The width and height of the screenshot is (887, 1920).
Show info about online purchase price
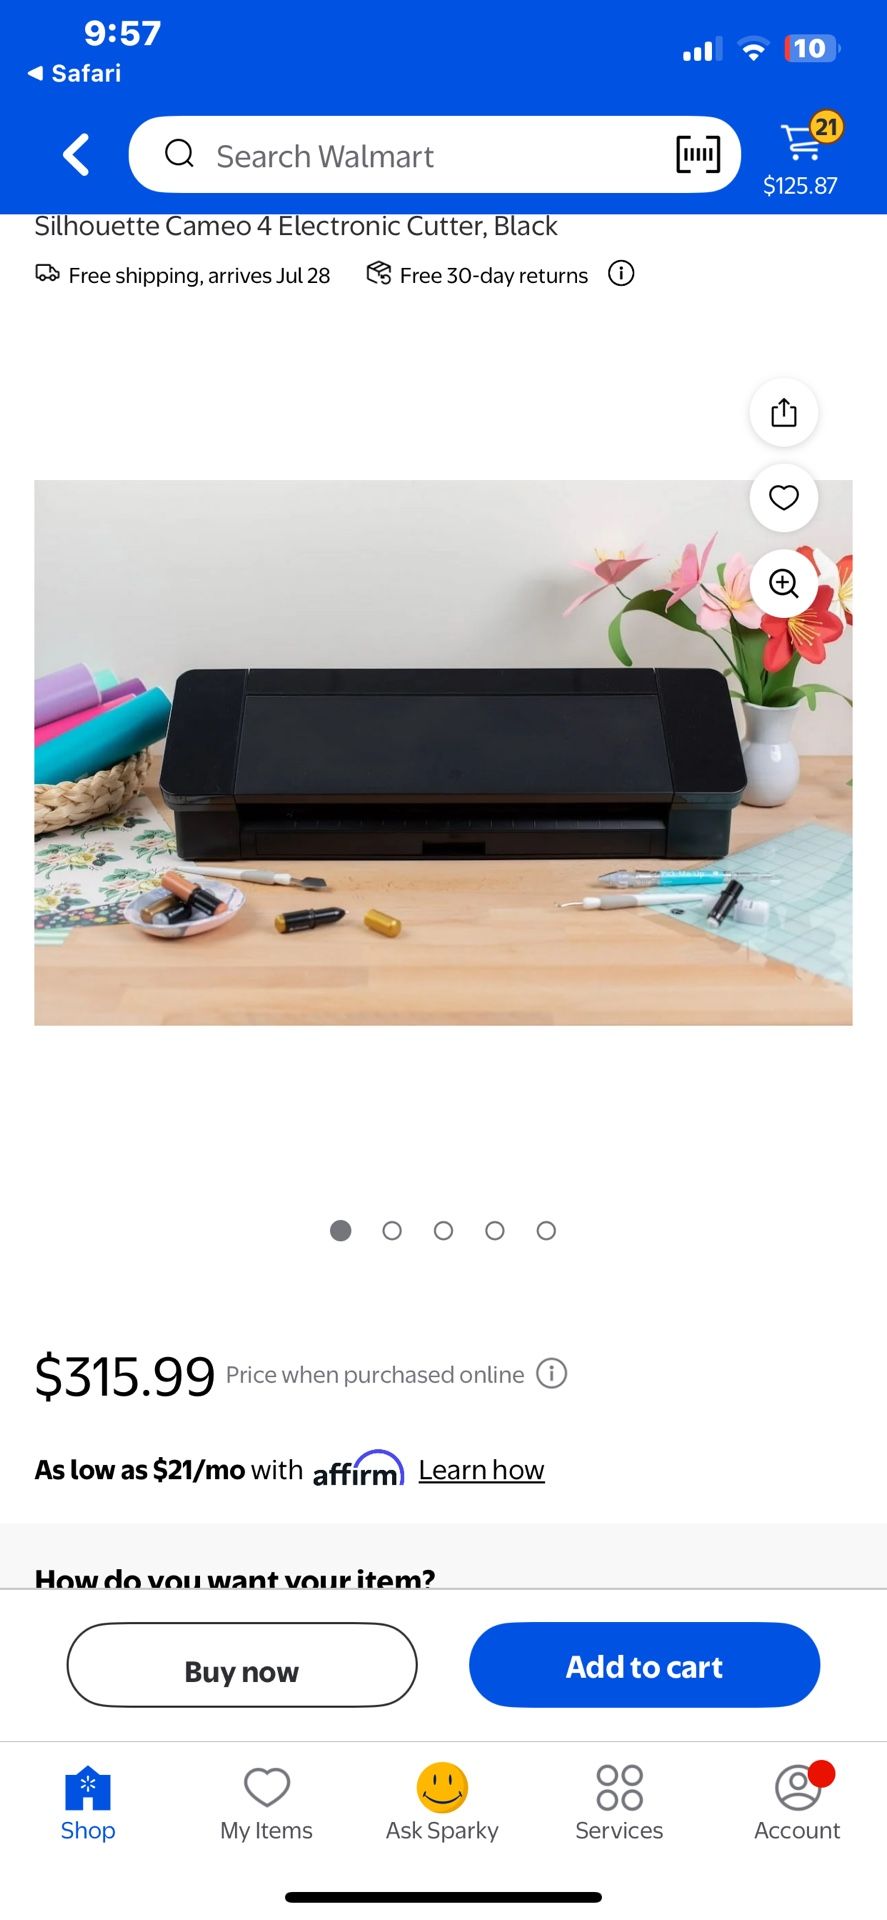tap(552, 1373)
